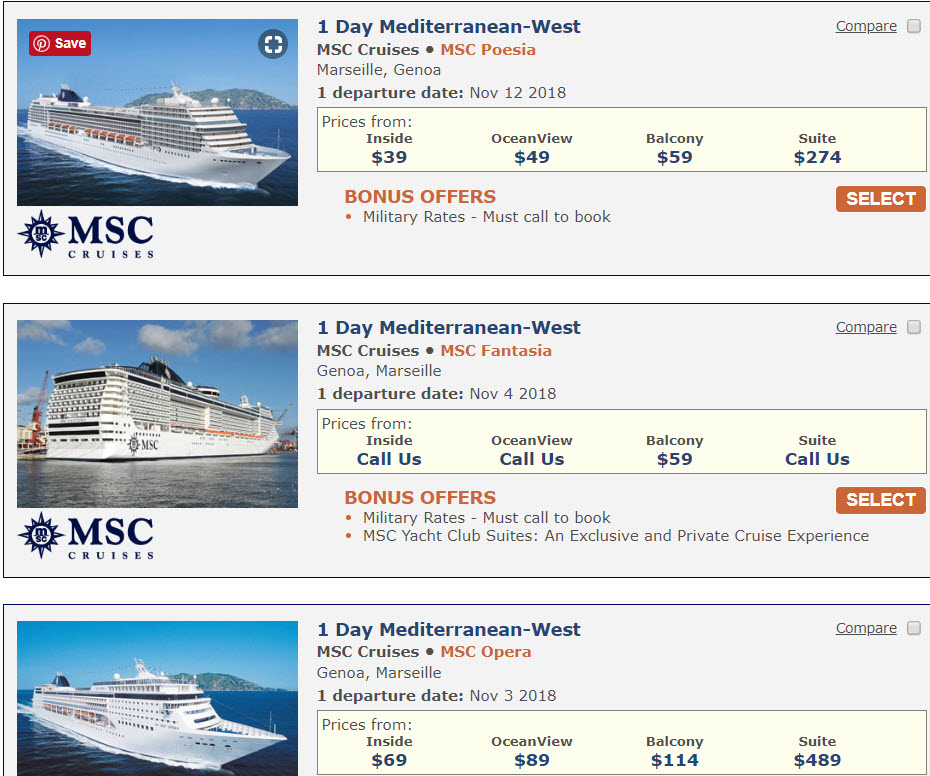Click the Compare link for MSC Opera
Image resolution: width=930 pixels, height=776 pixels.
[866, 629]
